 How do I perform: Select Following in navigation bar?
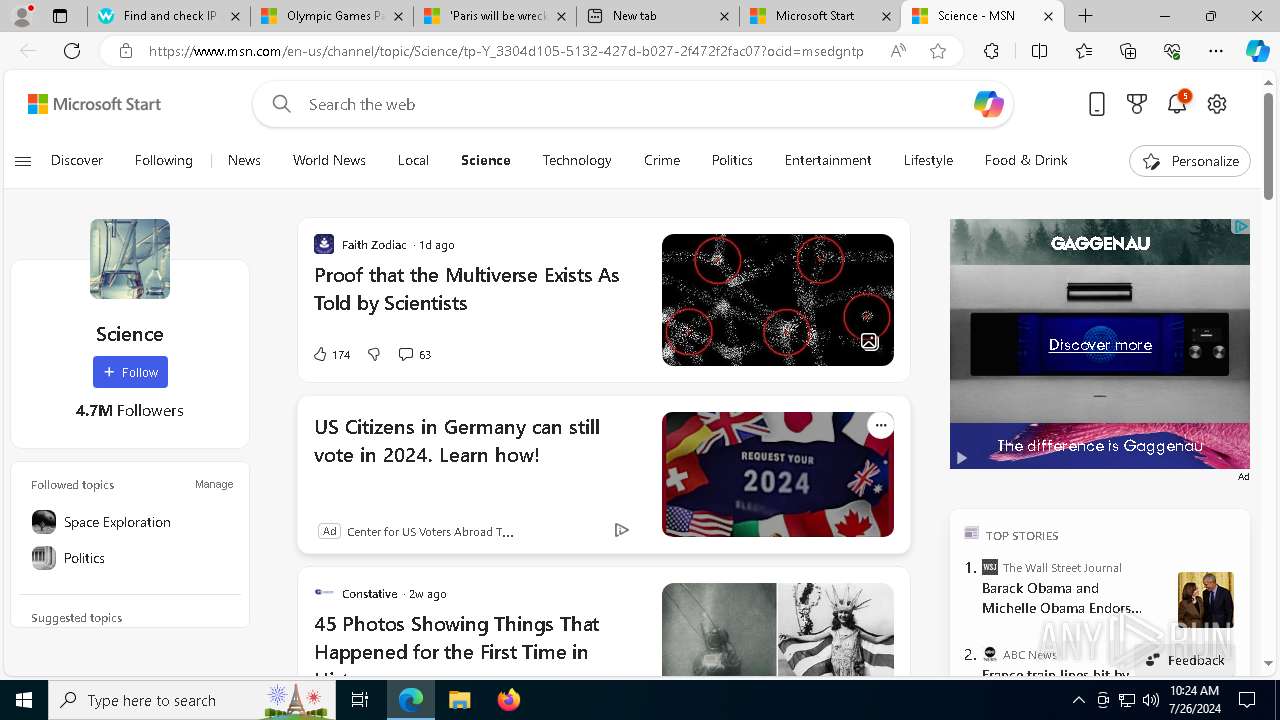click(x=164, y=160)
